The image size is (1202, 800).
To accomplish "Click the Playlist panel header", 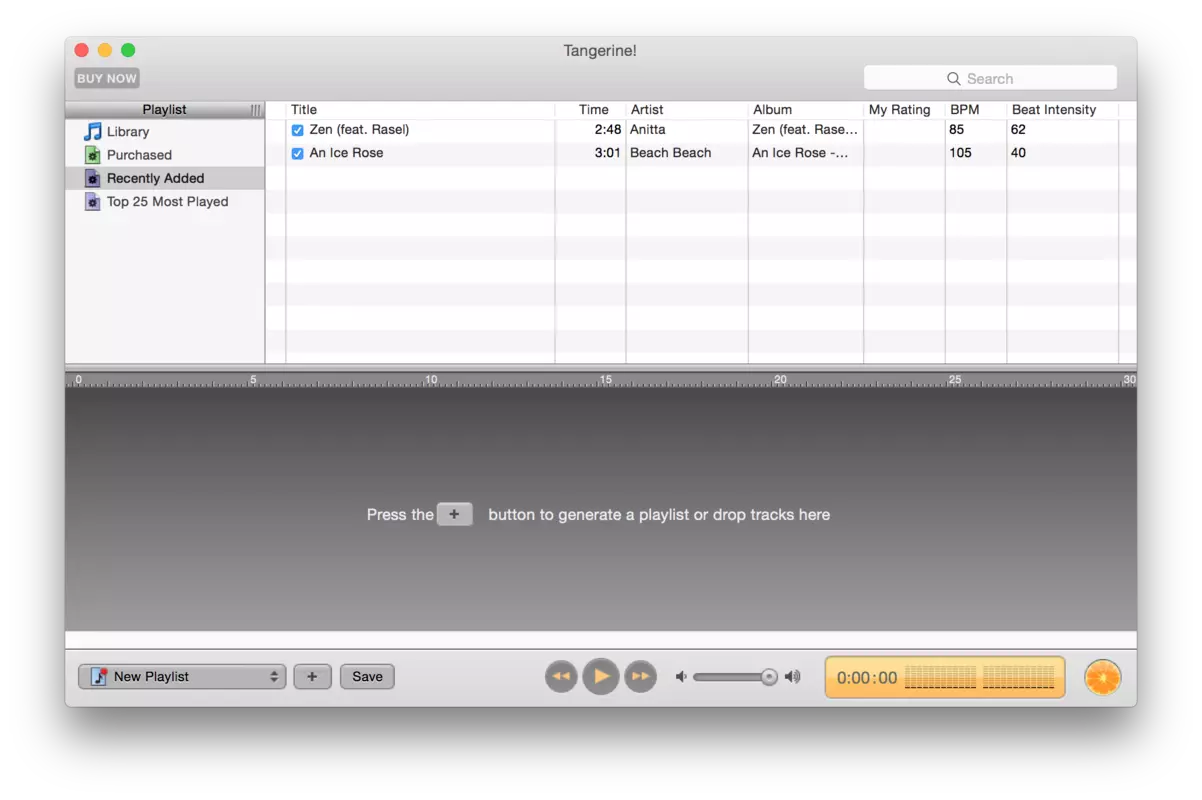I will [165, 110].
